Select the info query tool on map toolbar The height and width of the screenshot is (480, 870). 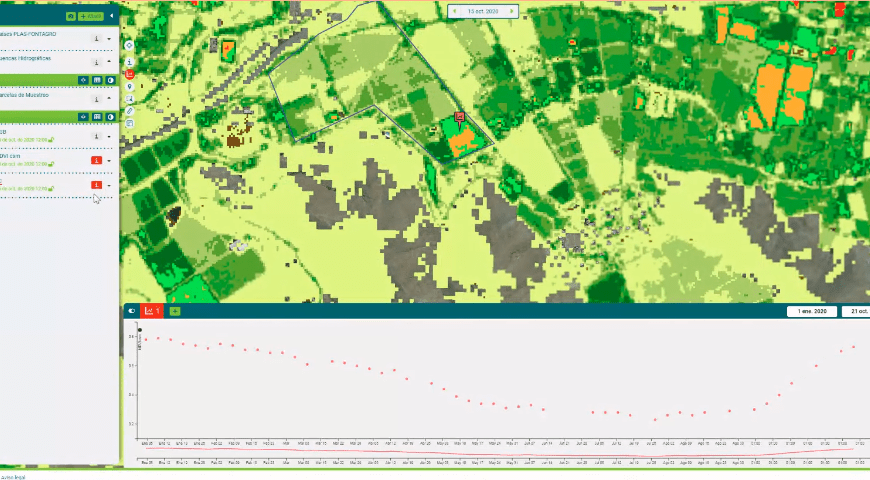[129, 60]
